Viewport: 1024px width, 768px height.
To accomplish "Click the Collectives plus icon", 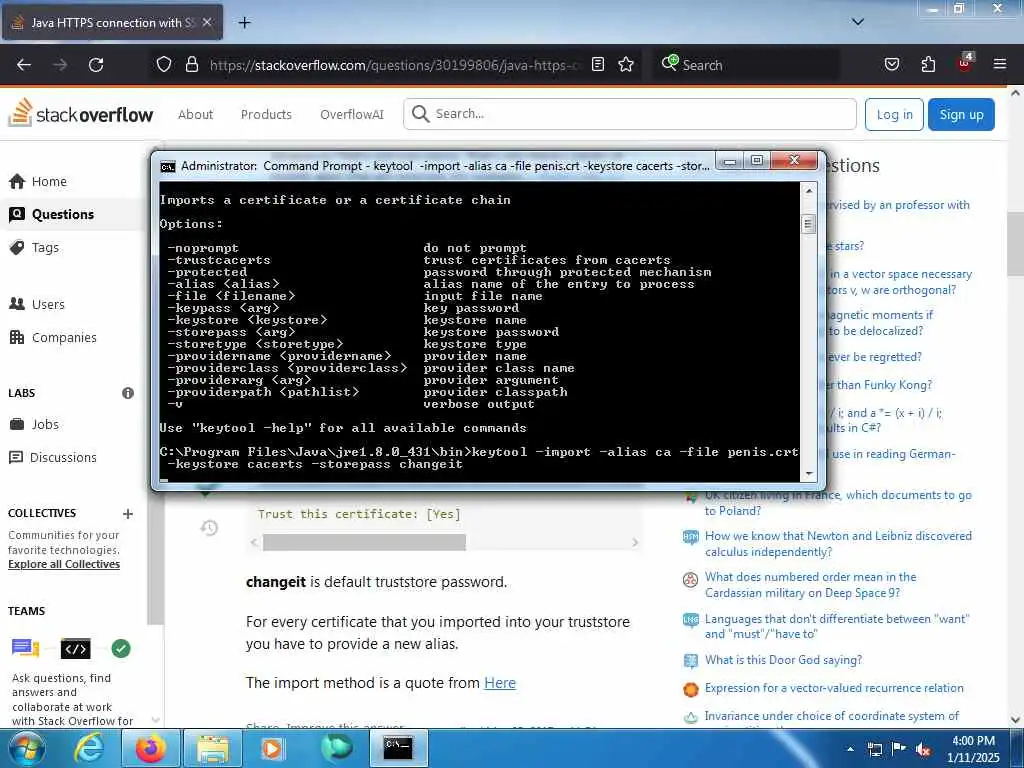I will point(128,514).
